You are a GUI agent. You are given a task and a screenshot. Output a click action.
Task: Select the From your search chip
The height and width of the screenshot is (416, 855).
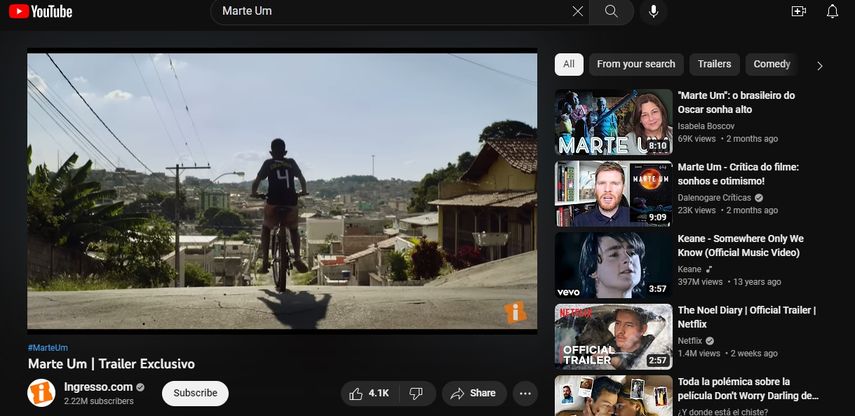(636, 64)
